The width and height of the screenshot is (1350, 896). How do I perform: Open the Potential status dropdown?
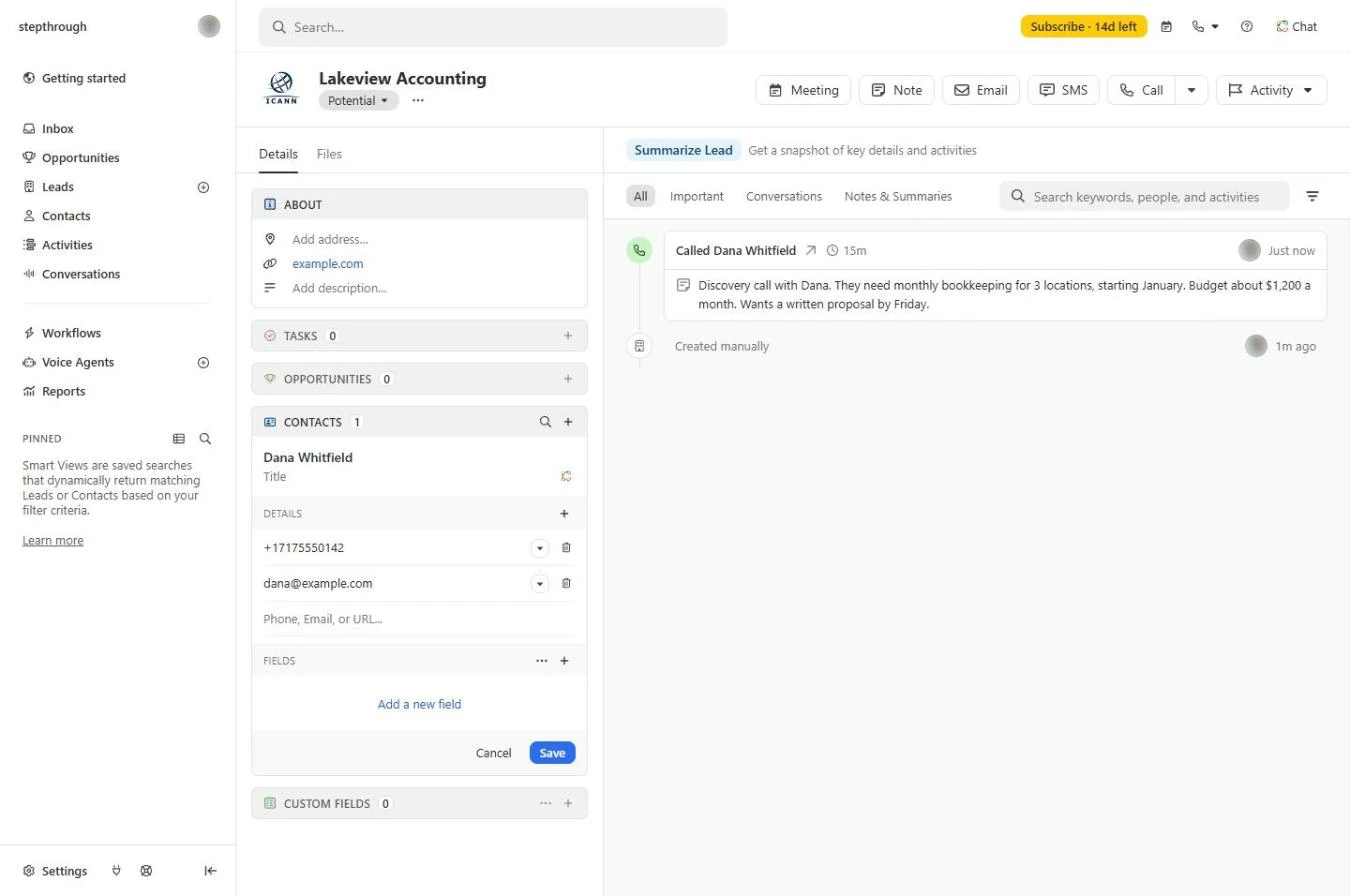point(359,101)
